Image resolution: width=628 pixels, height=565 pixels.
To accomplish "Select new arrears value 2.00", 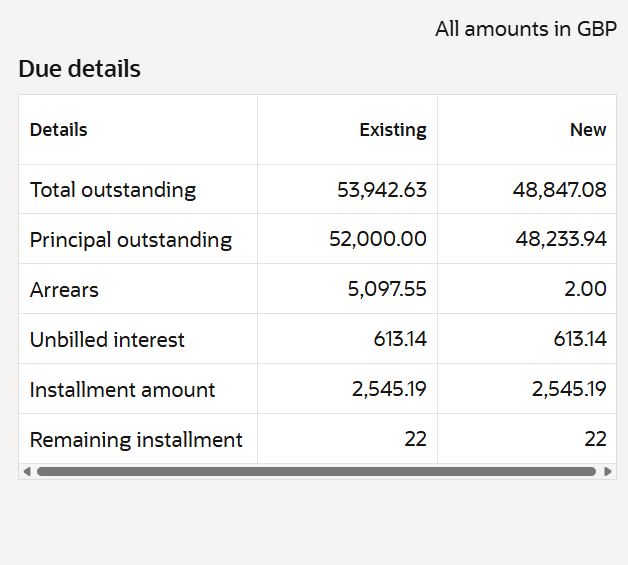I will (x=585, y=290).
